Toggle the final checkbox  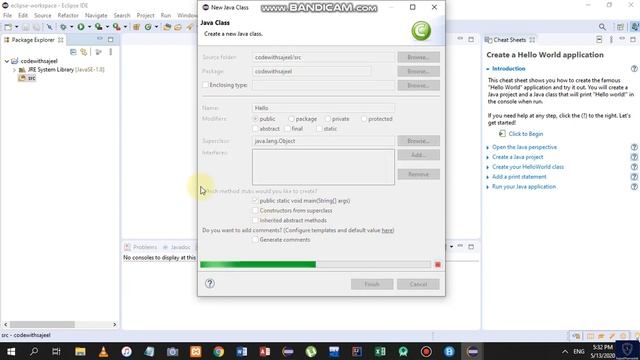(287, 129)
